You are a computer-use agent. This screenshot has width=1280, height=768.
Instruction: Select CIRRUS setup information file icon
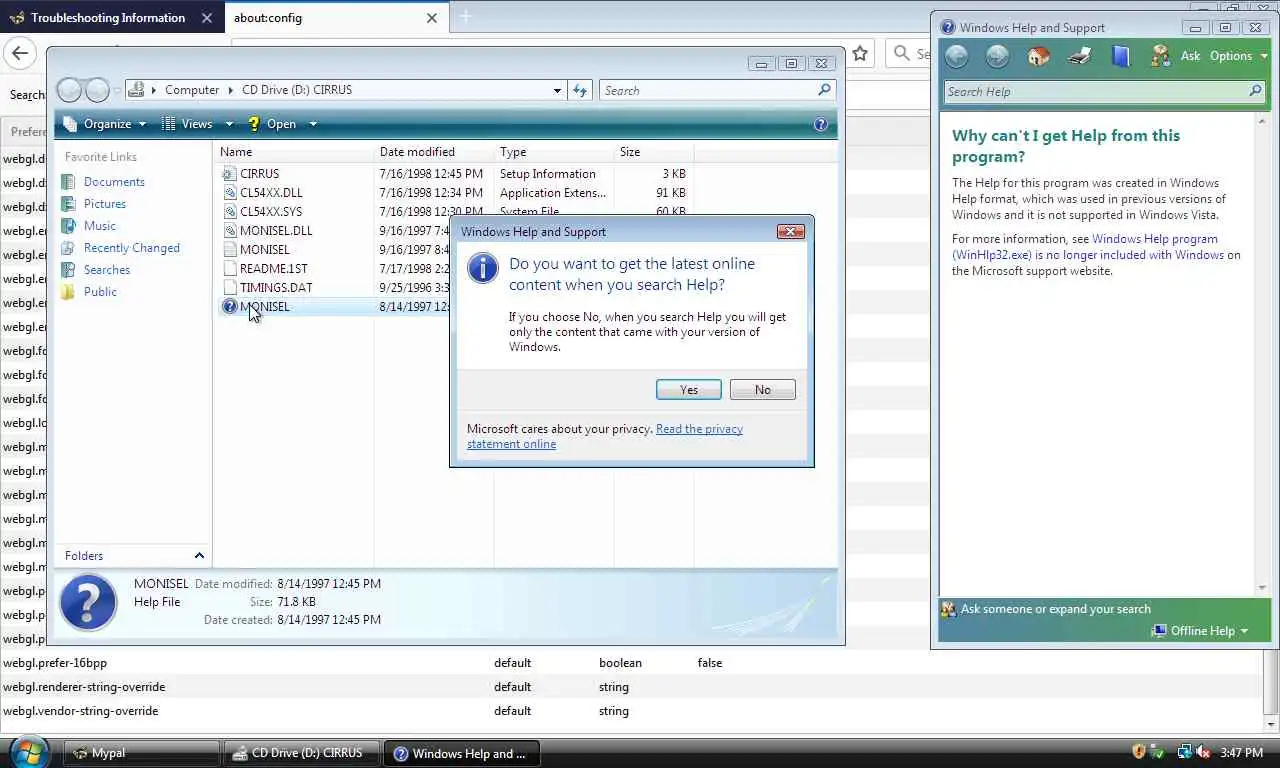click(229, 174)
